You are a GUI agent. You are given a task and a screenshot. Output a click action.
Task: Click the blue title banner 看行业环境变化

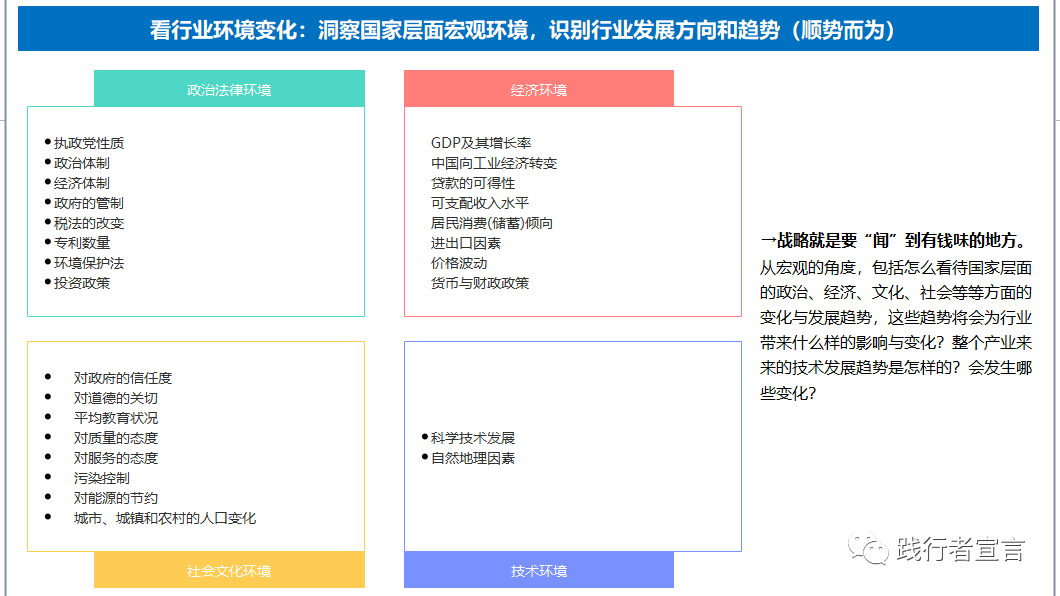[x=530, y=29]
